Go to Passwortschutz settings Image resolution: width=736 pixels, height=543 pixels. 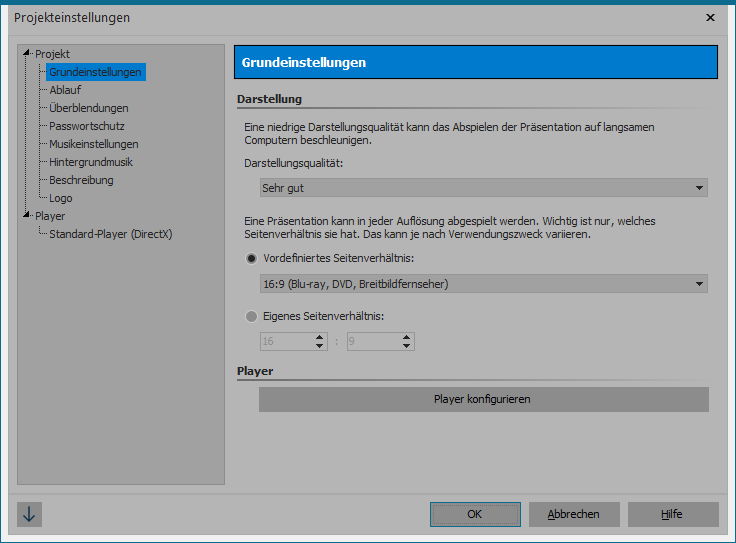[87, 126]
